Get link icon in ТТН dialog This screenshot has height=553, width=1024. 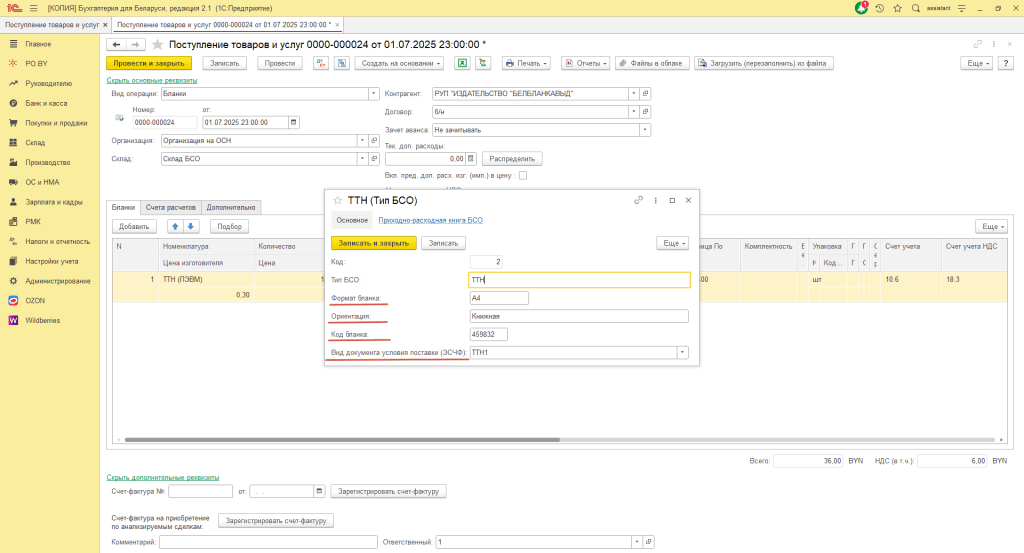pyautogui.click(x=639, y=200)
